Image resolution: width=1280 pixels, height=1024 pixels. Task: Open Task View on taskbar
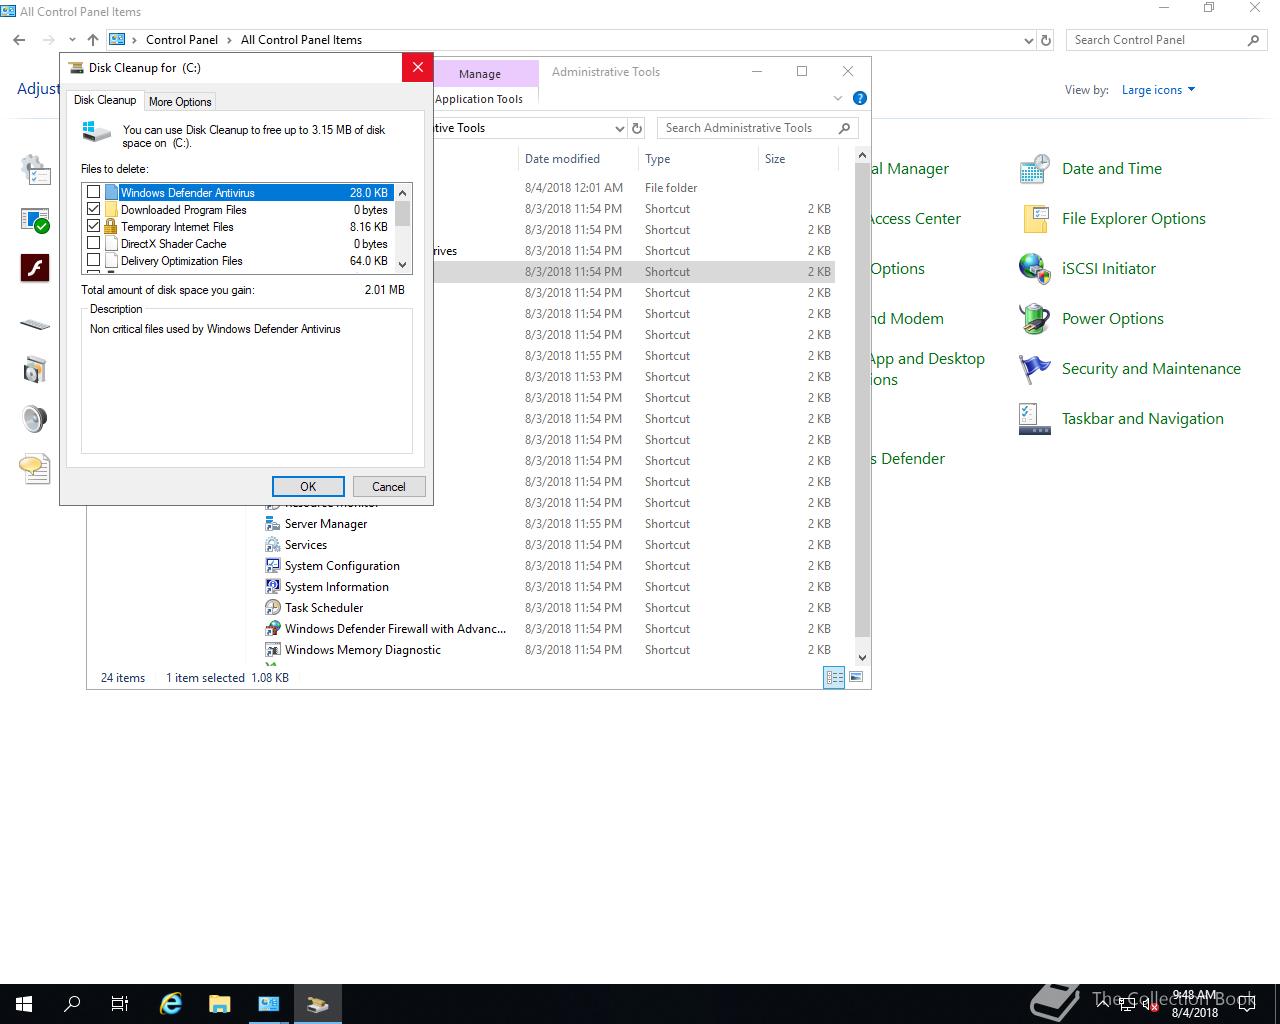[120, 1004]
